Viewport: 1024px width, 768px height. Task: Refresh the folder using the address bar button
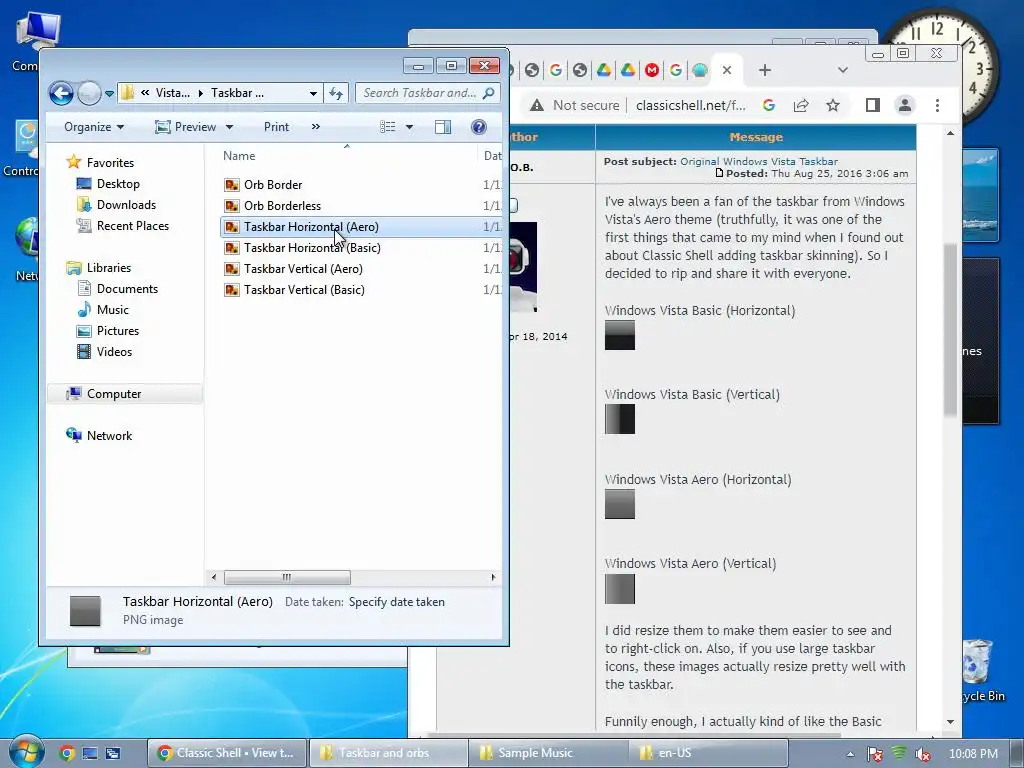336,93
